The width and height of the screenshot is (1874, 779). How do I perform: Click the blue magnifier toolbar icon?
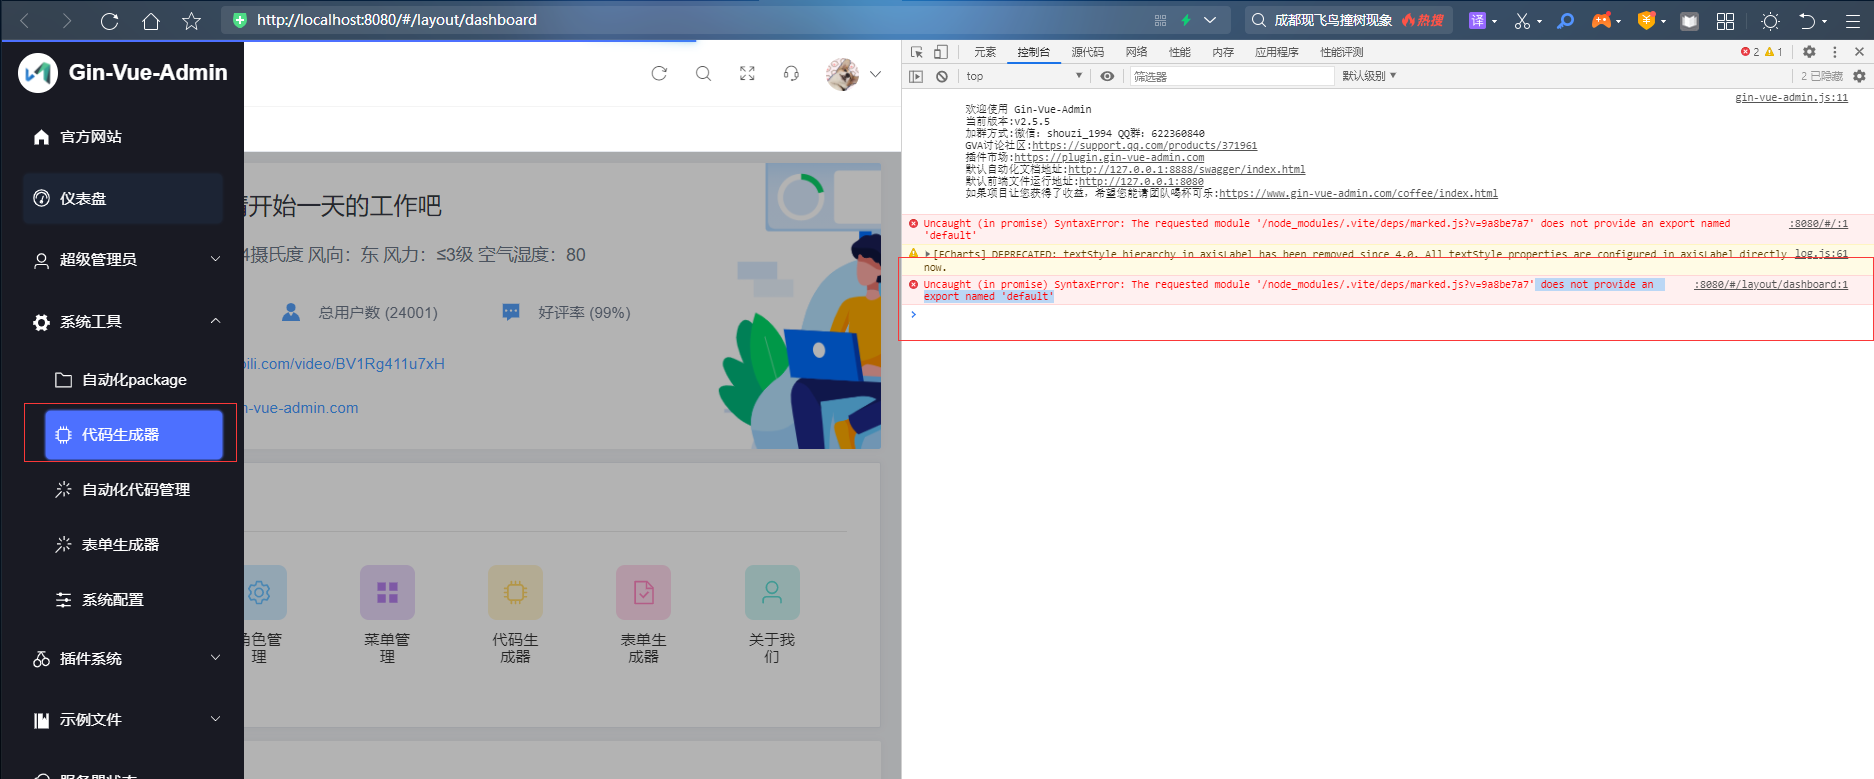pyautogui.click(x=1566, y=20)
